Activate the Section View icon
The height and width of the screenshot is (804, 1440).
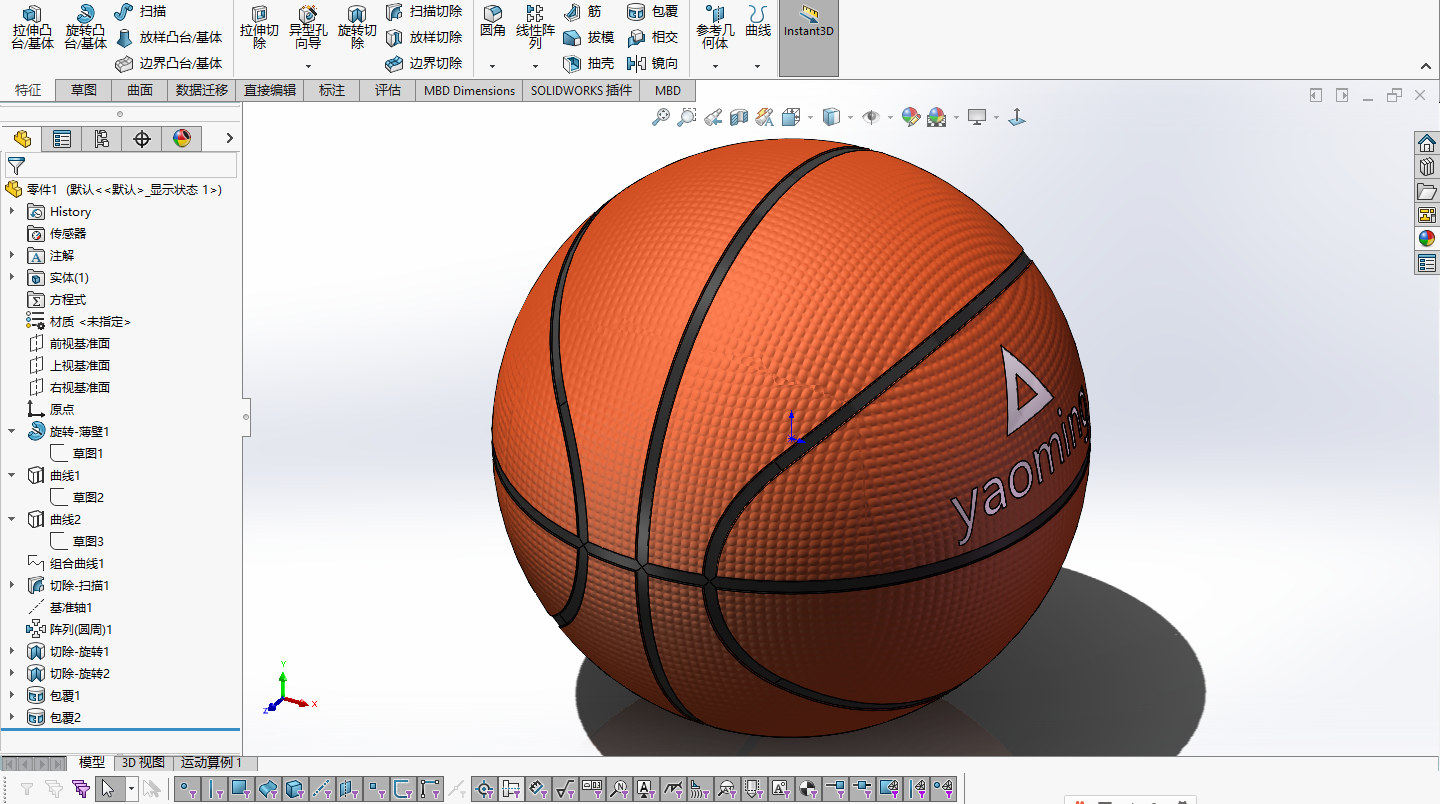739,117
